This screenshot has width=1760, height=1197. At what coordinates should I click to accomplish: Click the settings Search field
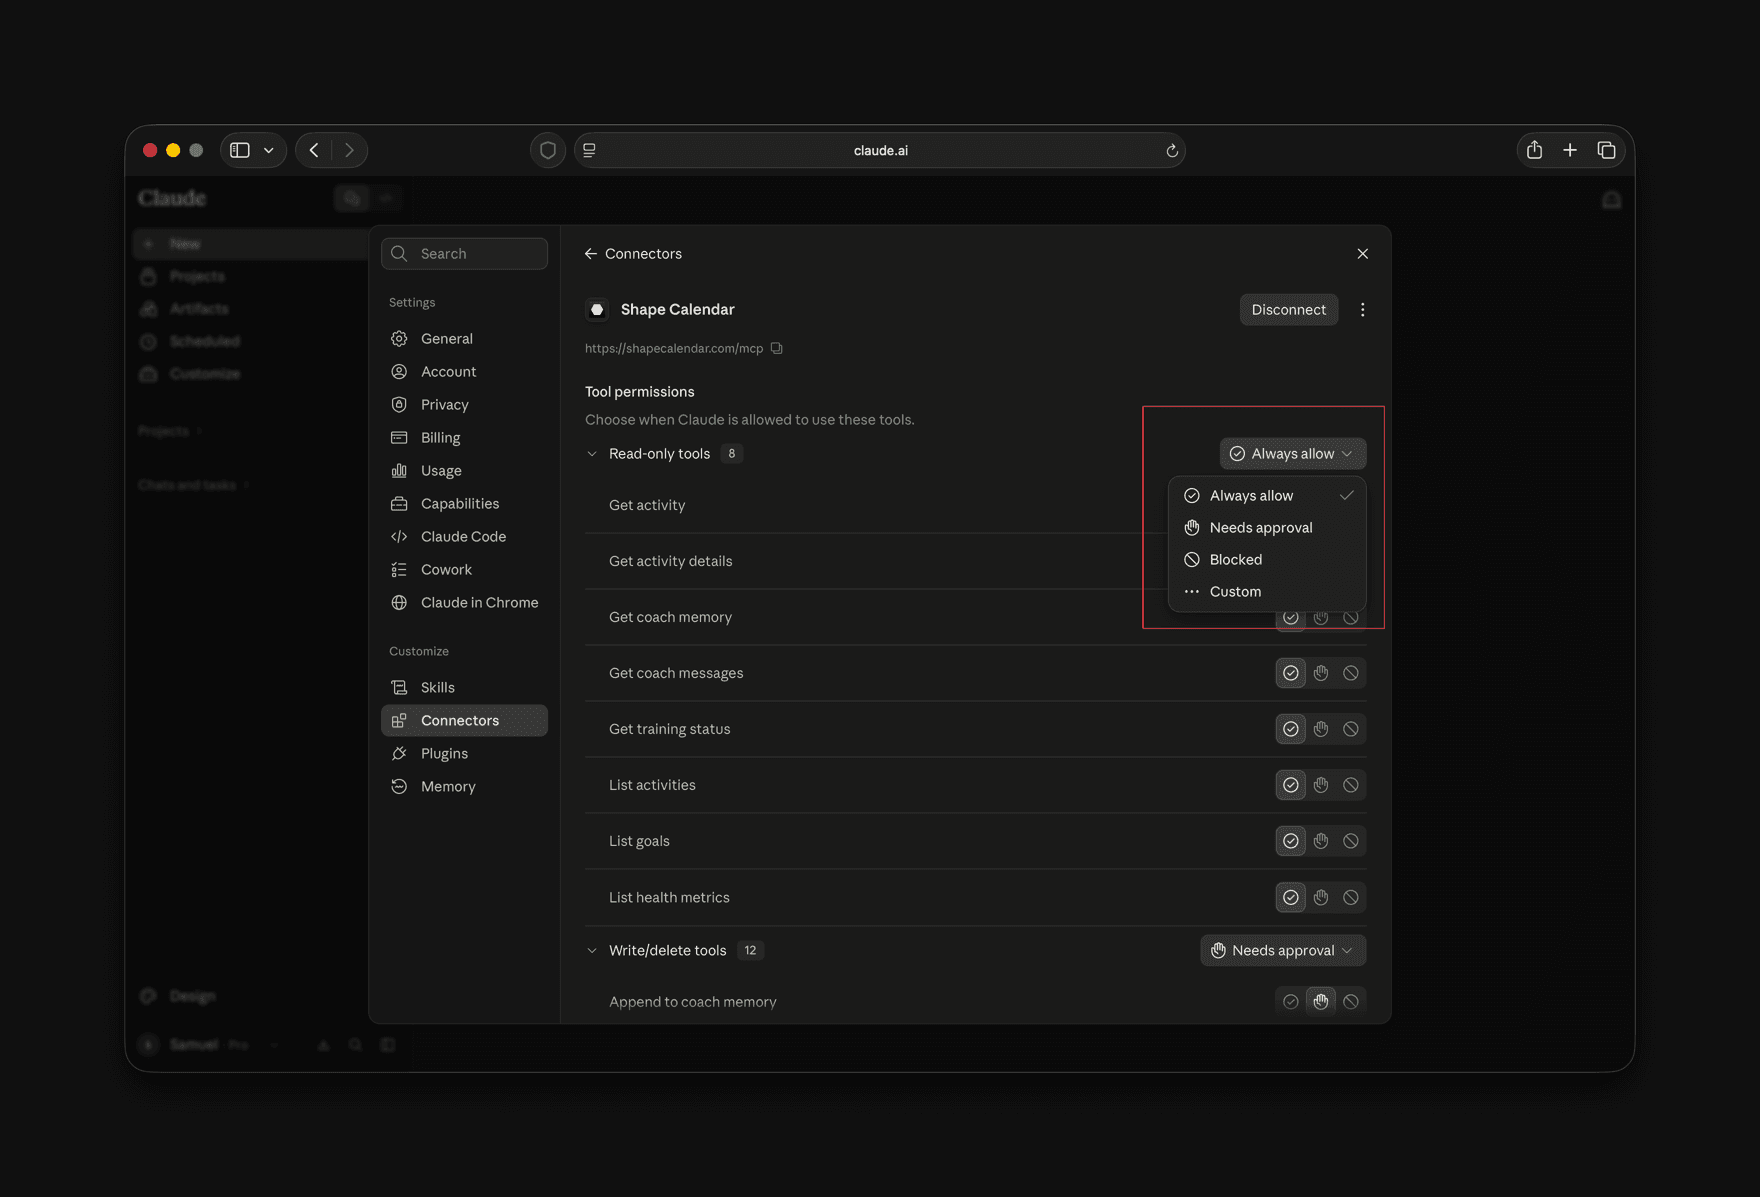[464, 253]
